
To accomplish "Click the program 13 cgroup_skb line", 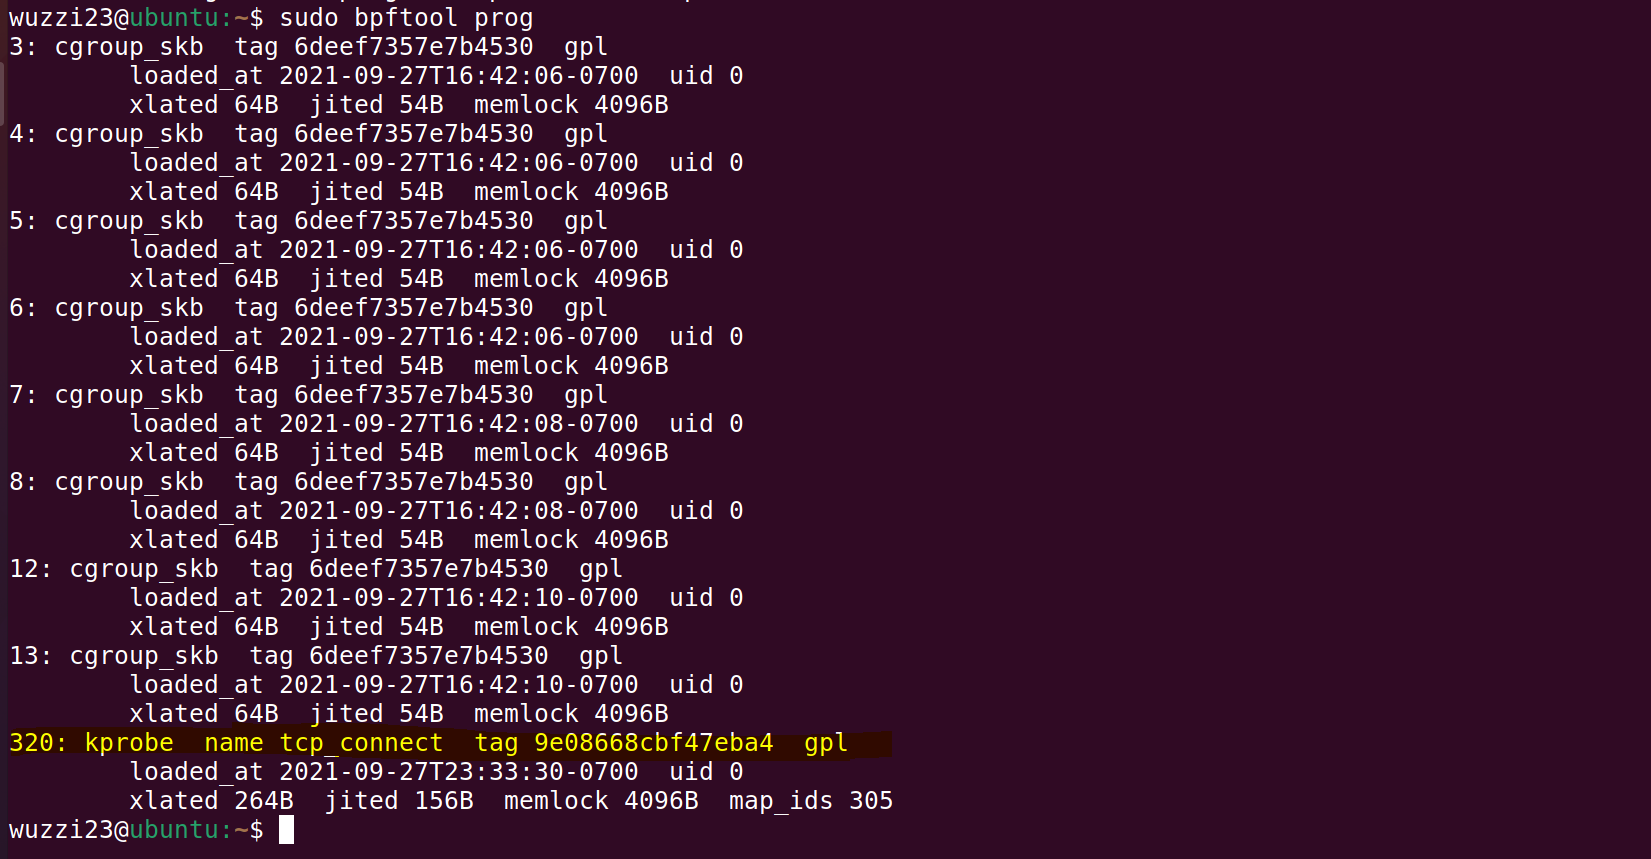I will (x=316, y=656).
